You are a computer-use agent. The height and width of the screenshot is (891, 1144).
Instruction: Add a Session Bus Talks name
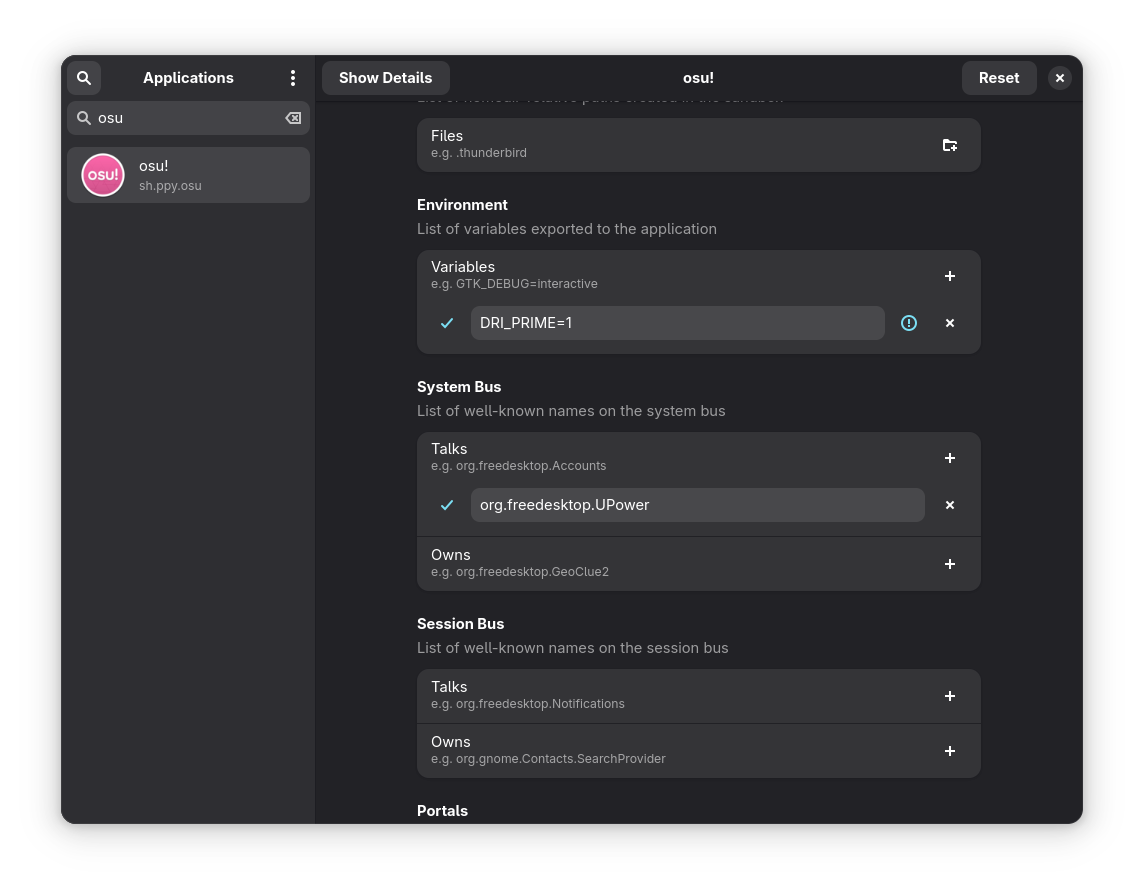(949, 696)
